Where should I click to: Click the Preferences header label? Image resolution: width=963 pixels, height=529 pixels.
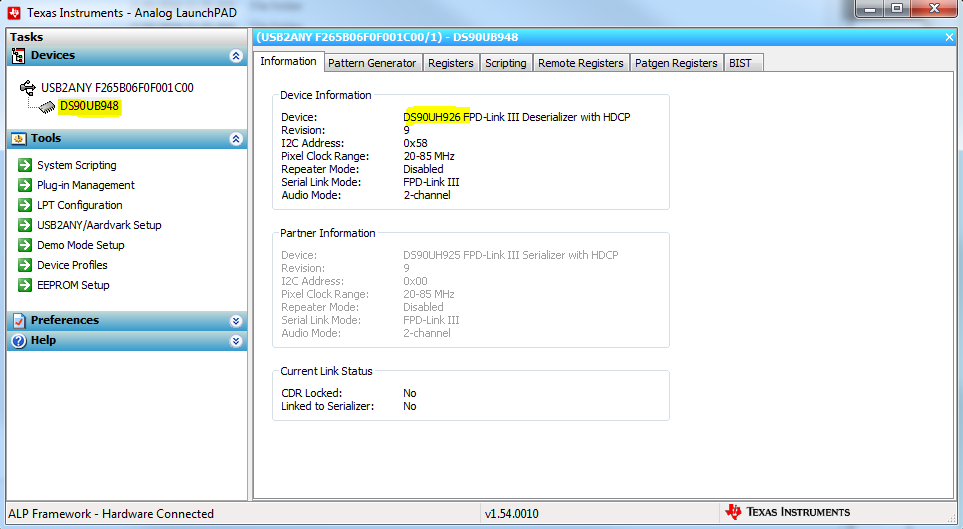(64, 320)
